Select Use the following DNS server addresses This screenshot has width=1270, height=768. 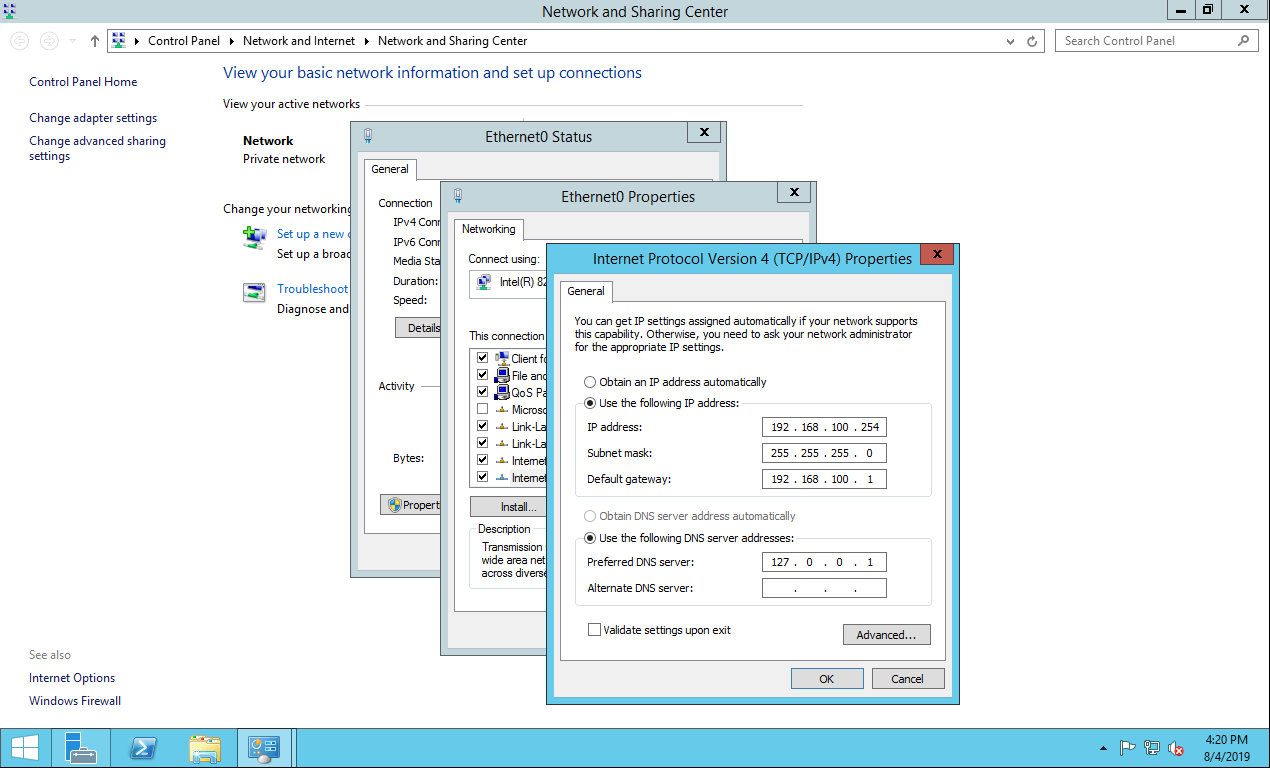point(590,538)
